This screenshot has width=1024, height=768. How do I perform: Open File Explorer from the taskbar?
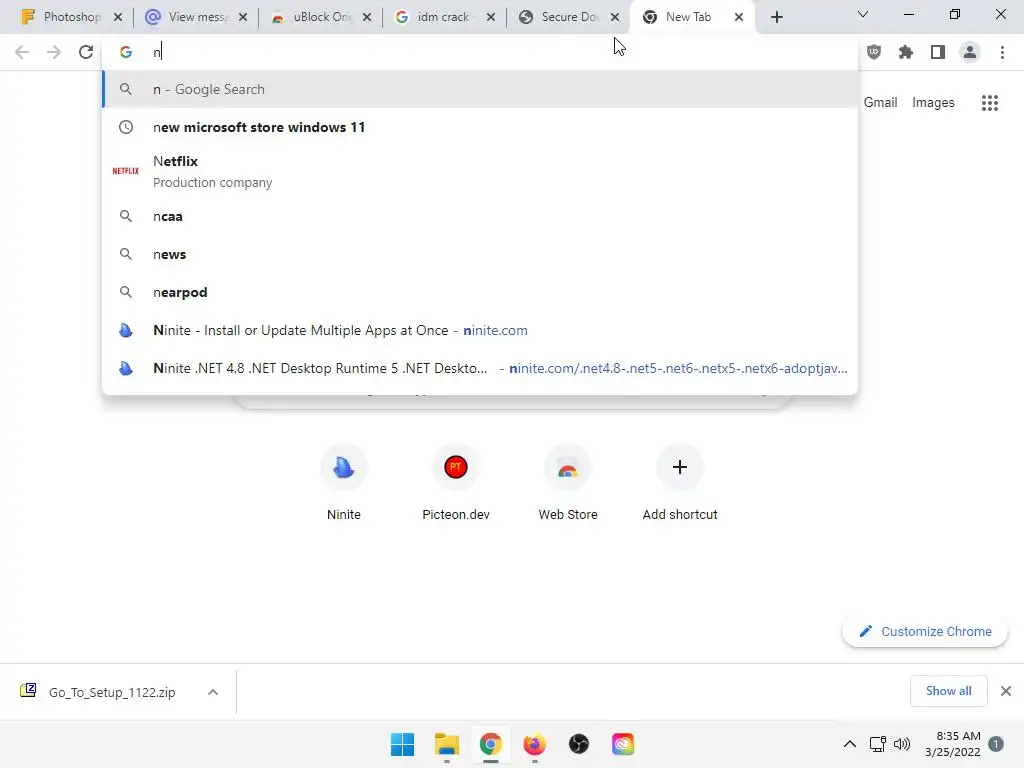click(x=447, y=744)
